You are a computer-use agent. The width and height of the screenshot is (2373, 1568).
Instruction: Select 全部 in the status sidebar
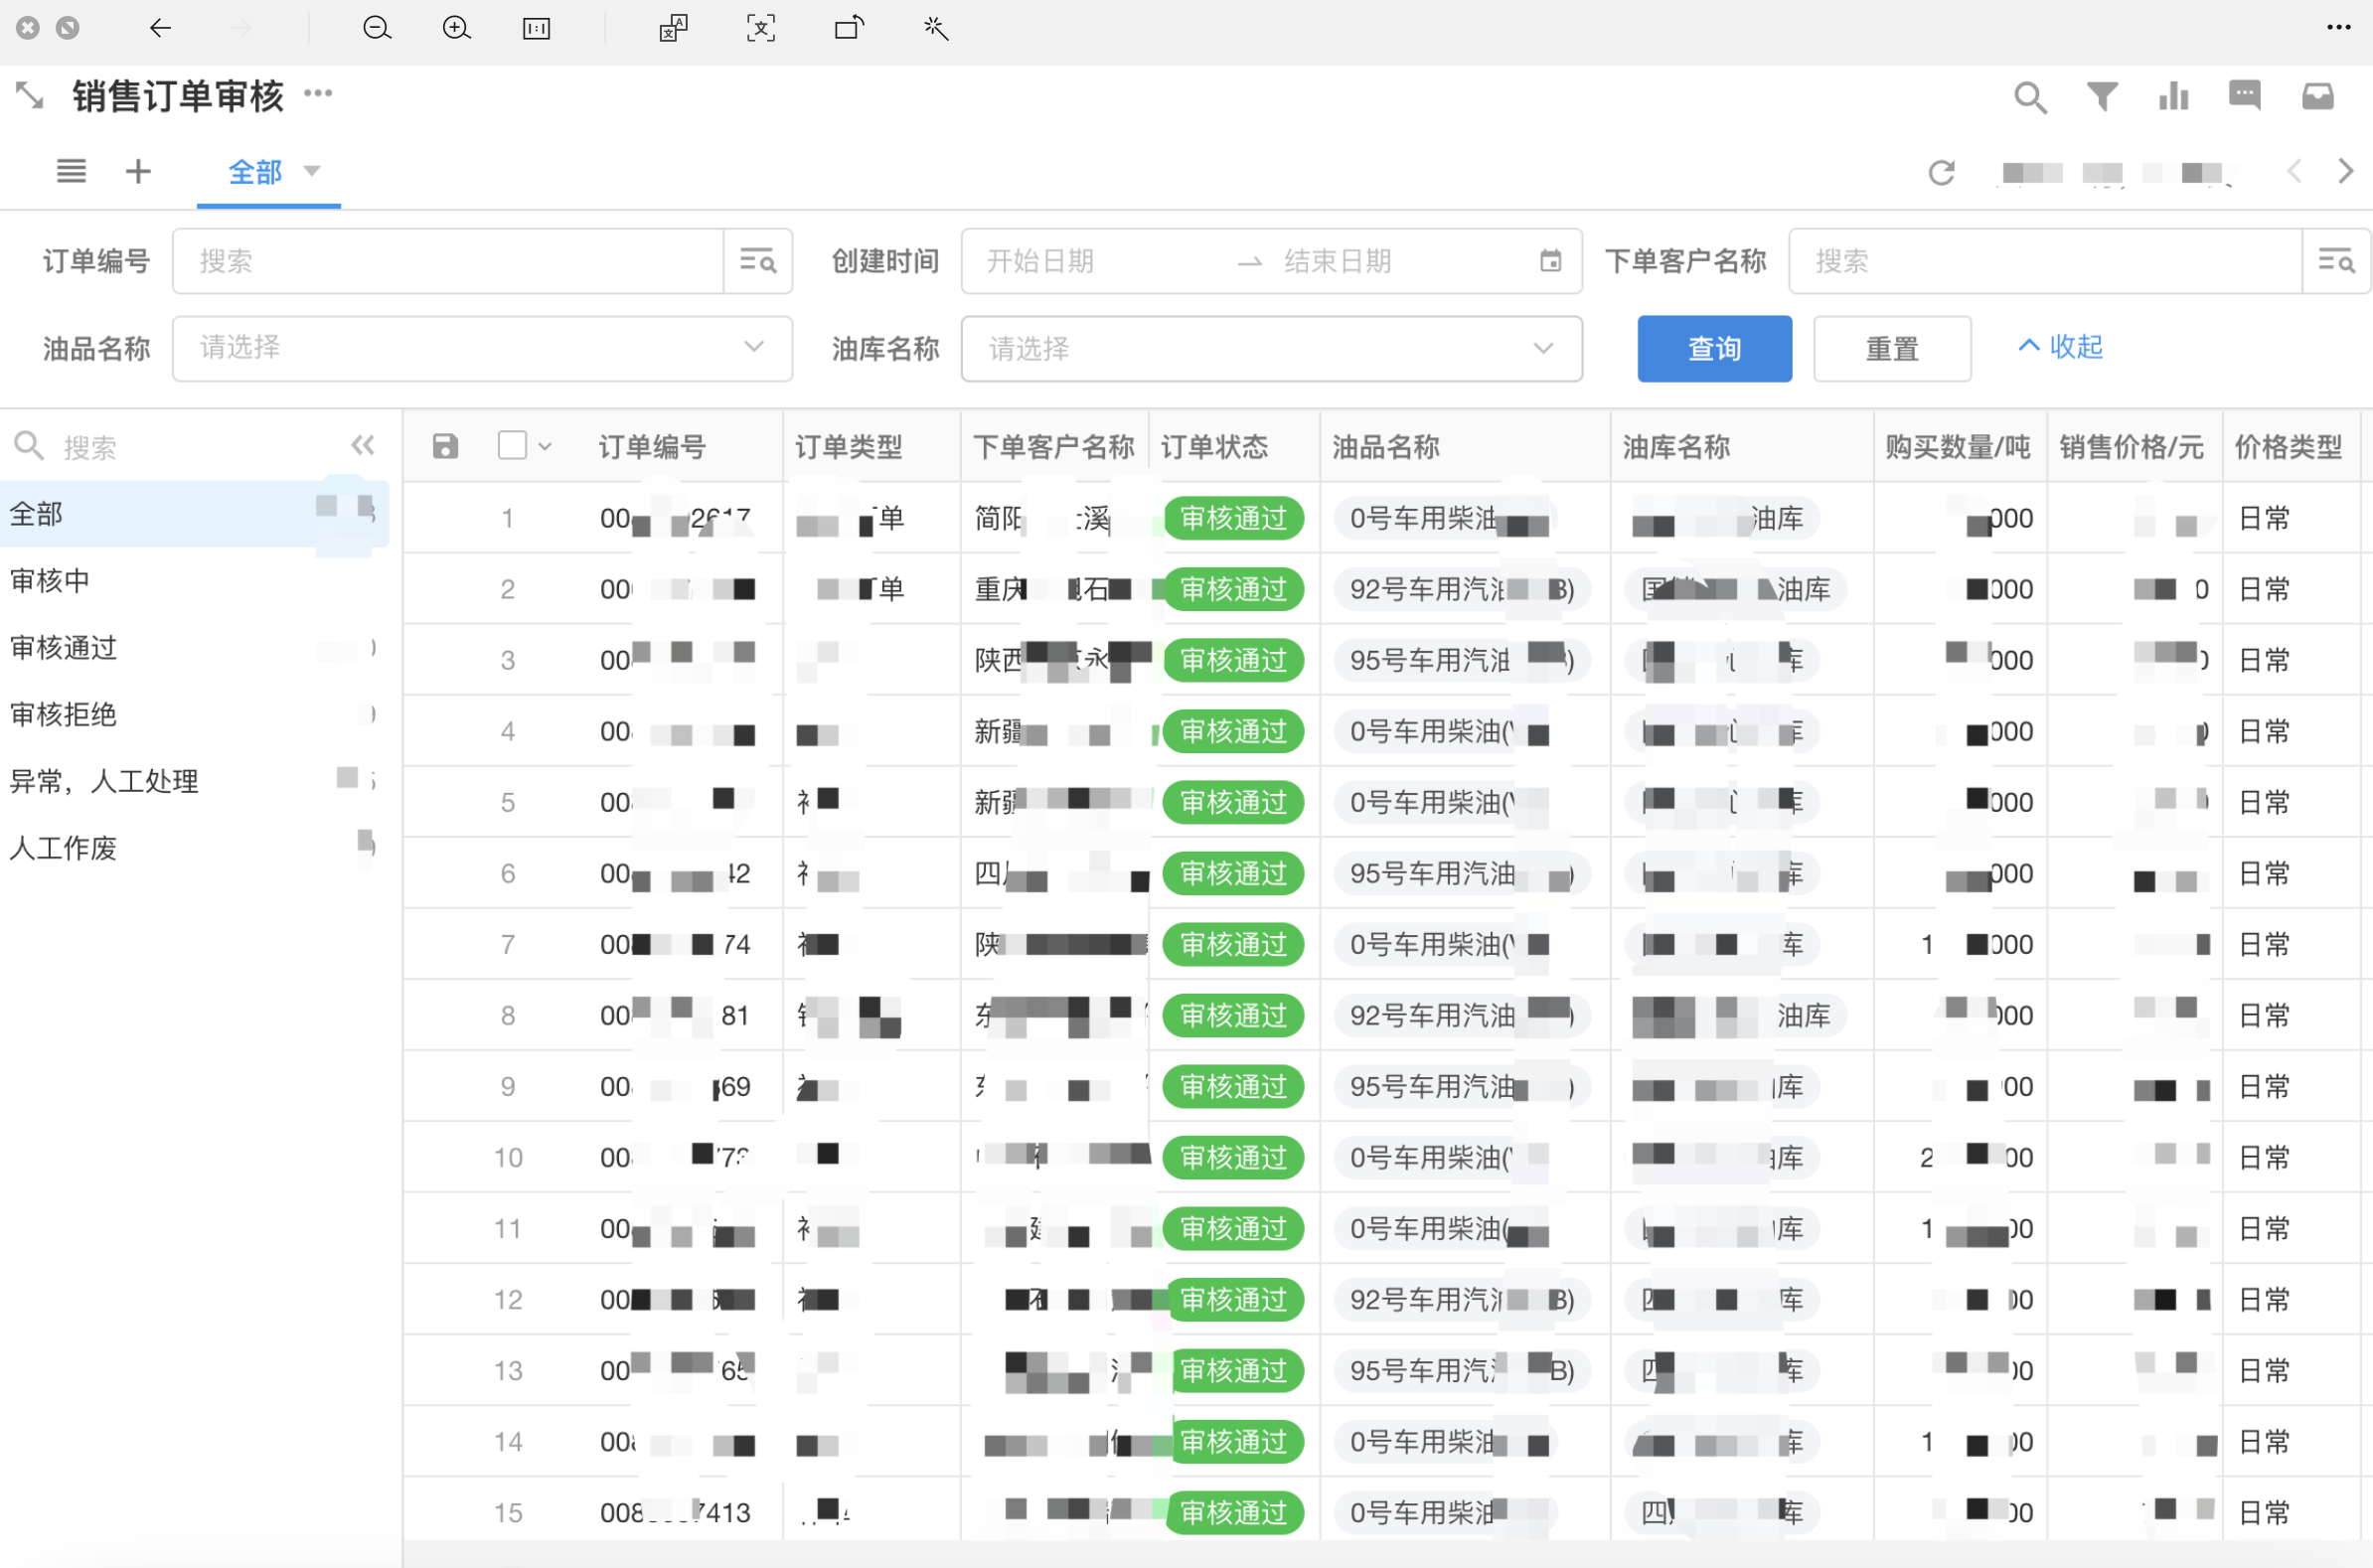click(x=194, y=514)
